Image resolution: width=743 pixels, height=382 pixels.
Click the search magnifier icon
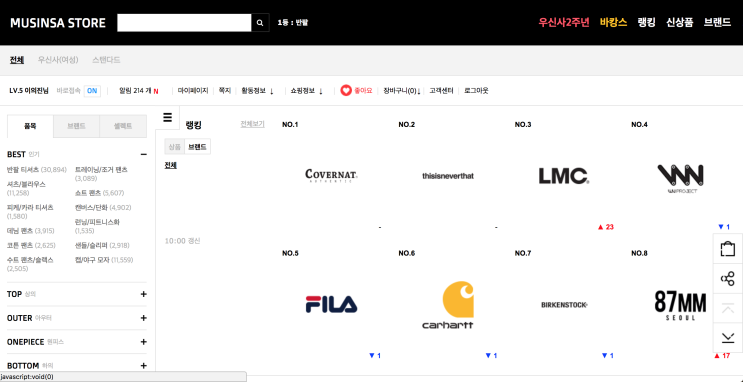(260, 23)
